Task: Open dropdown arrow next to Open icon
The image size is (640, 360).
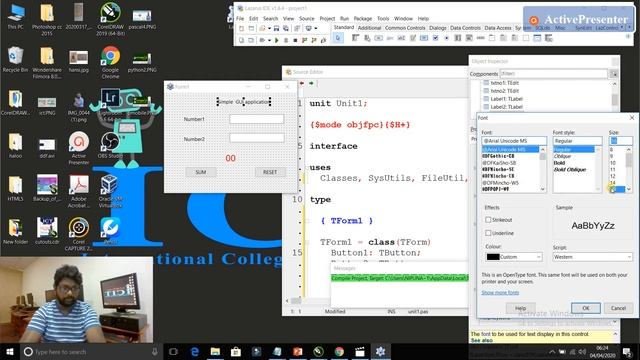Action: tap(269, 28)
